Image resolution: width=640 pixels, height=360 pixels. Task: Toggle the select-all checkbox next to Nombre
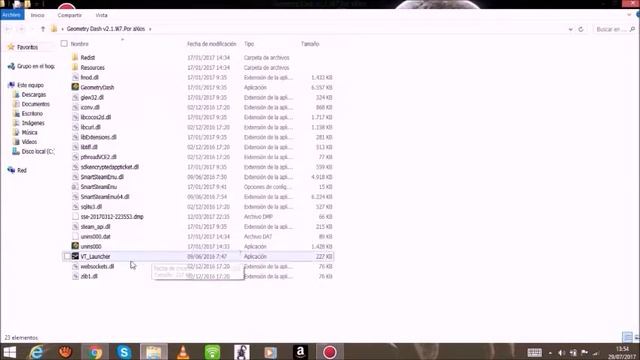tap(64, 43)
